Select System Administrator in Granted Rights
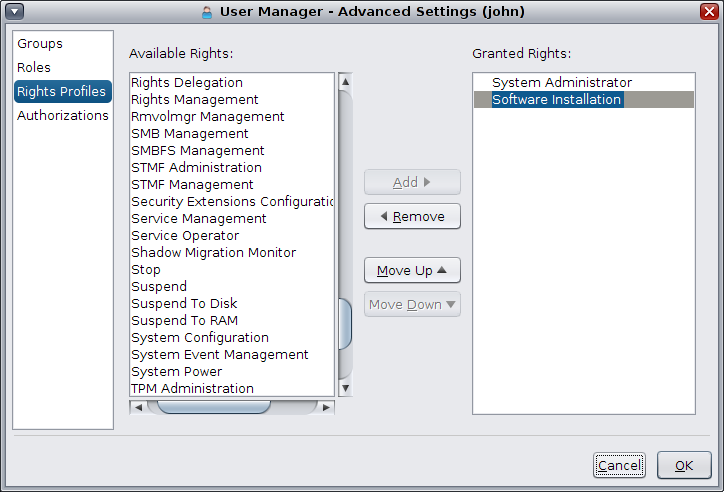Image resolution: width=724 pixels, height=492 pixels. click(561, 83)
